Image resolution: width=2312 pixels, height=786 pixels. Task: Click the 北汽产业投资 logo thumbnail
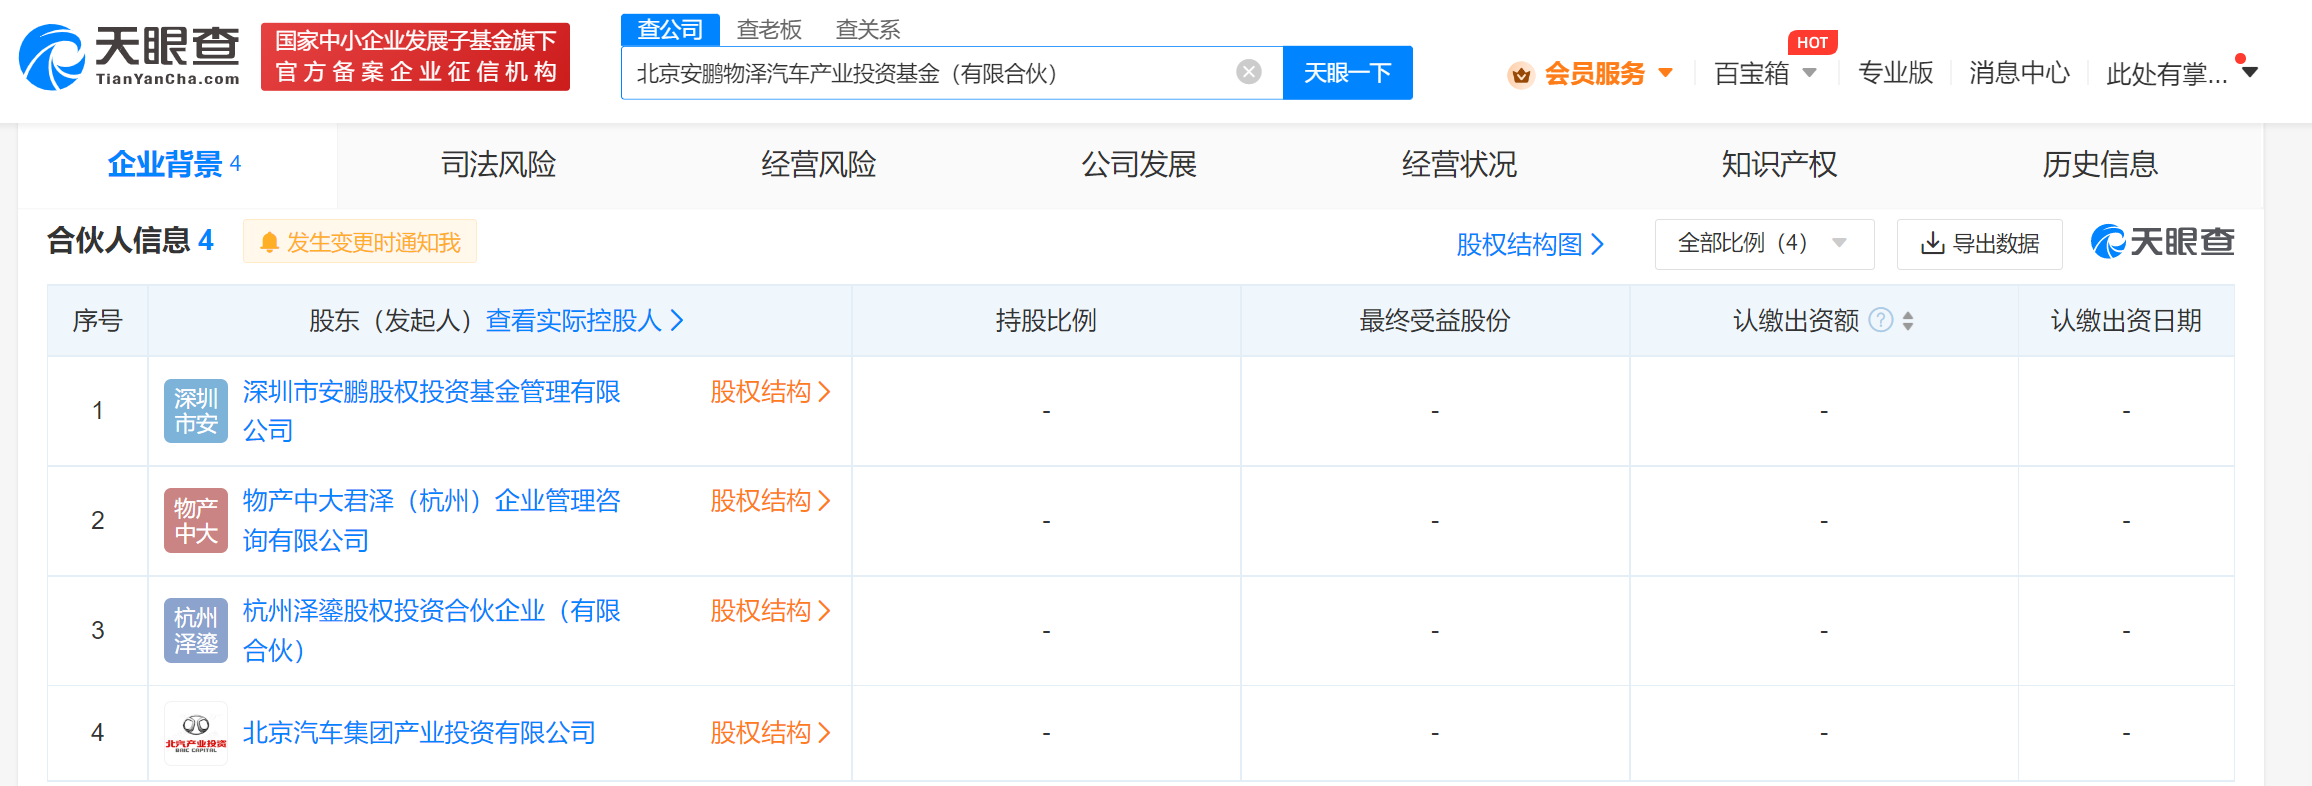[x=196, y=733]
